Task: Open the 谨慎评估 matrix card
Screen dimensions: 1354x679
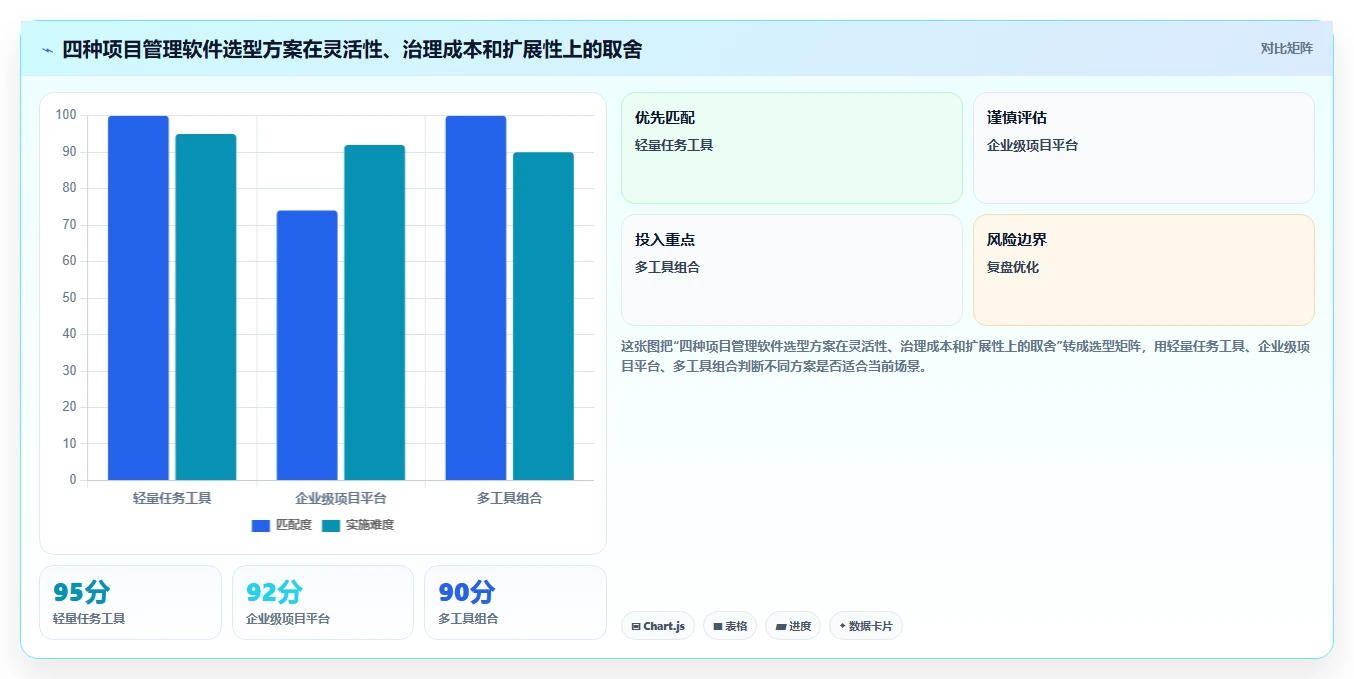Action: [x=1143, y=148]
